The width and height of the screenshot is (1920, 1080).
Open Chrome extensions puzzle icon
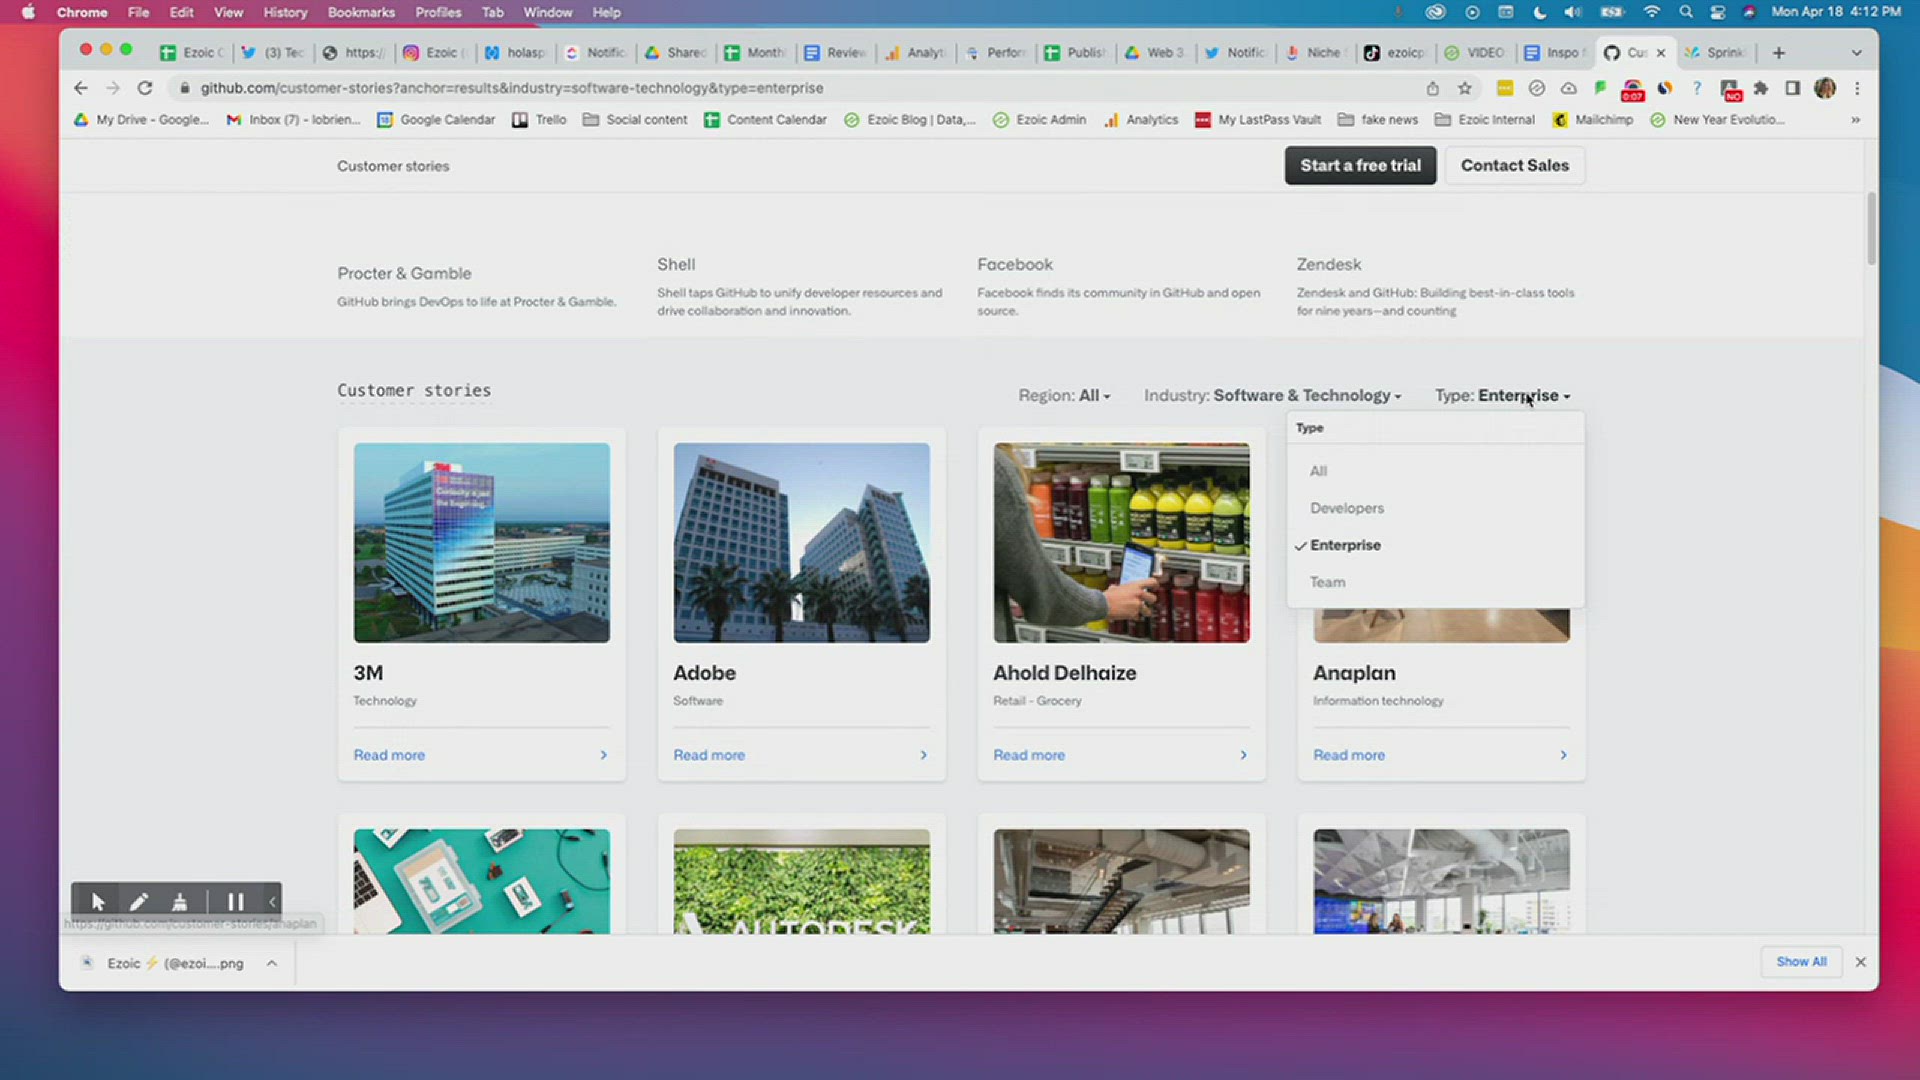pos(1761,88)
